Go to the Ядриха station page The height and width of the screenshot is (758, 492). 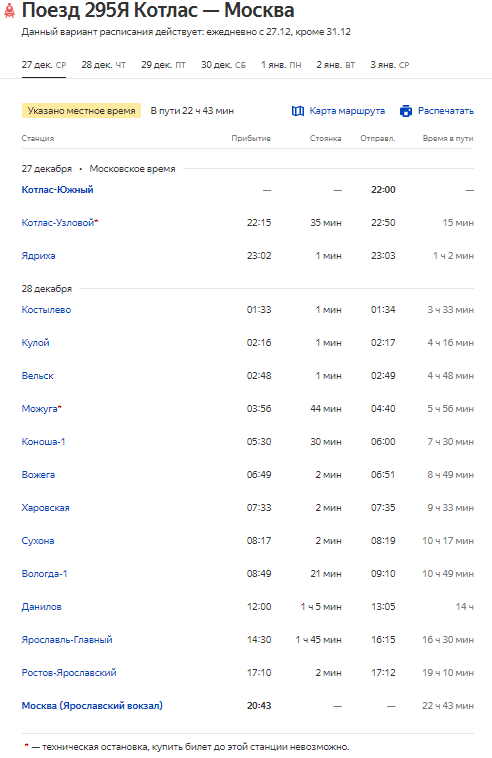pos(38,256)
